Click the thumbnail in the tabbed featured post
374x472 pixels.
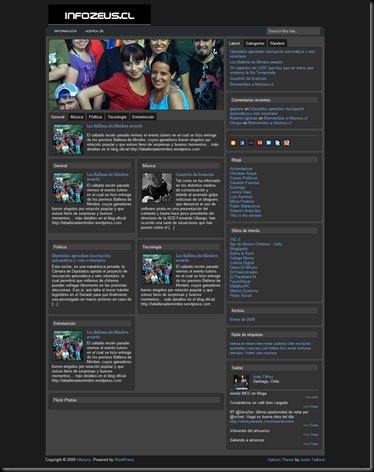[68, 139]
